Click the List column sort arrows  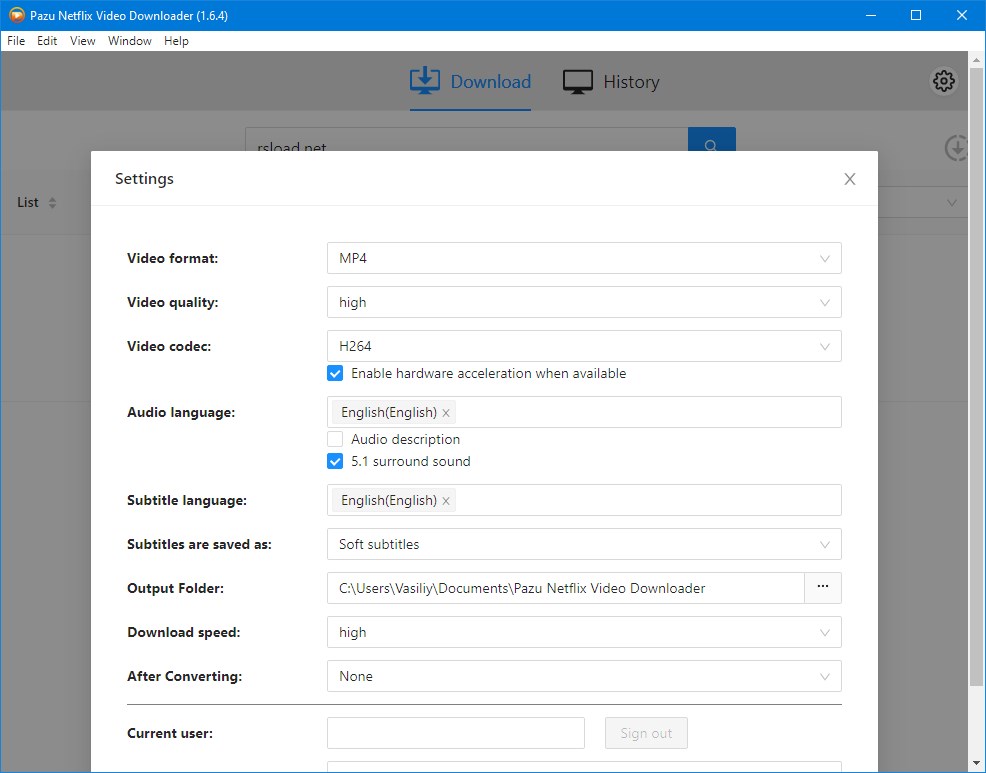point(52,203)
